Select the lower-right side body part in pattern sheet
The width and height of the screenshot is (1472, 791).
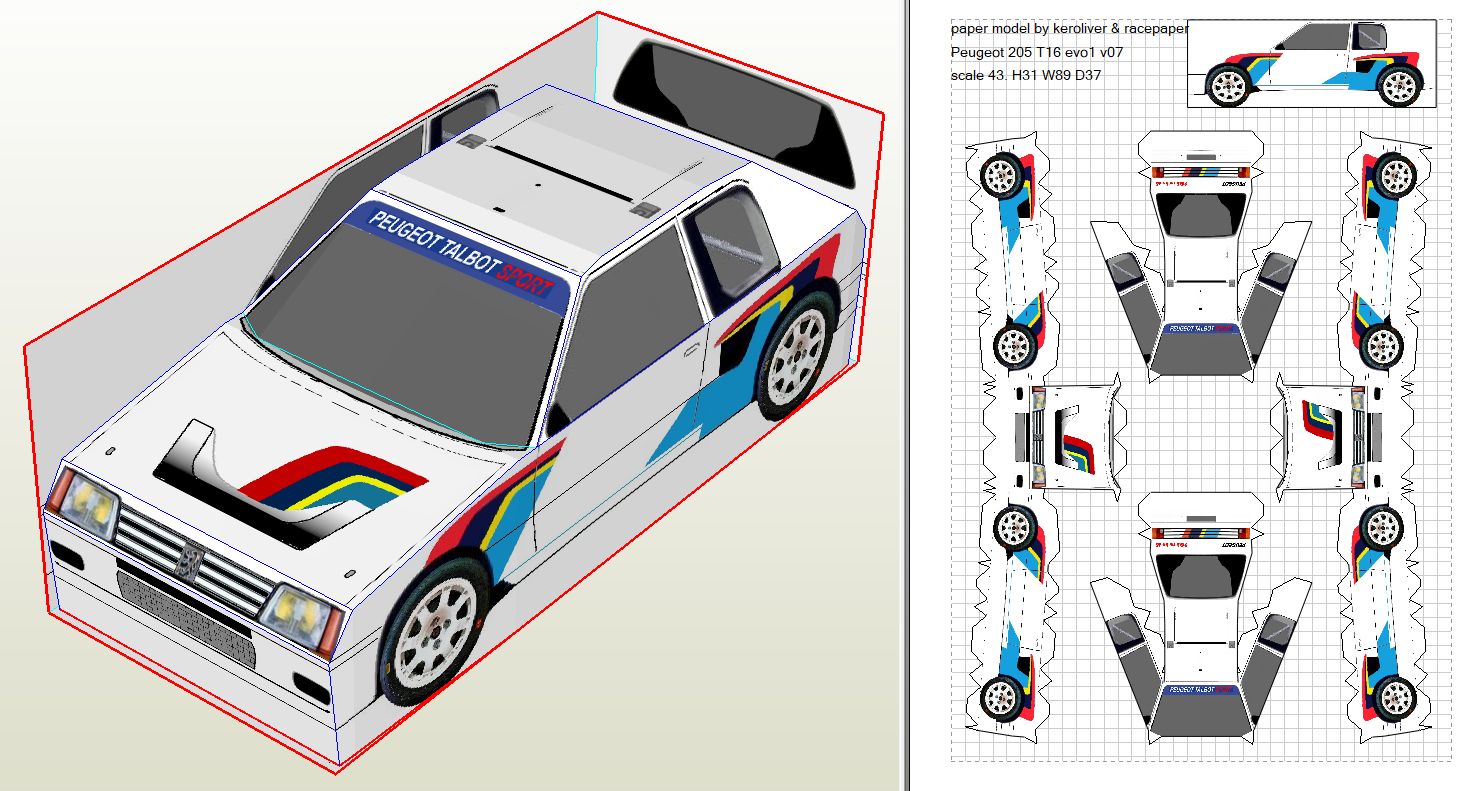1383,615
